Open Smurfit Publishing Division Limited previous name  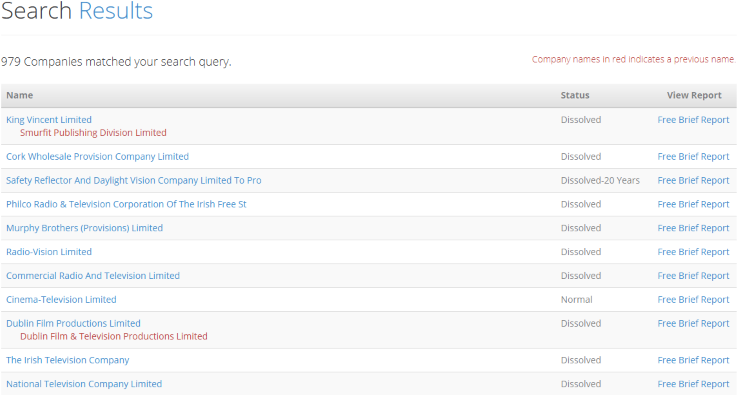click(x=93, y=133)
